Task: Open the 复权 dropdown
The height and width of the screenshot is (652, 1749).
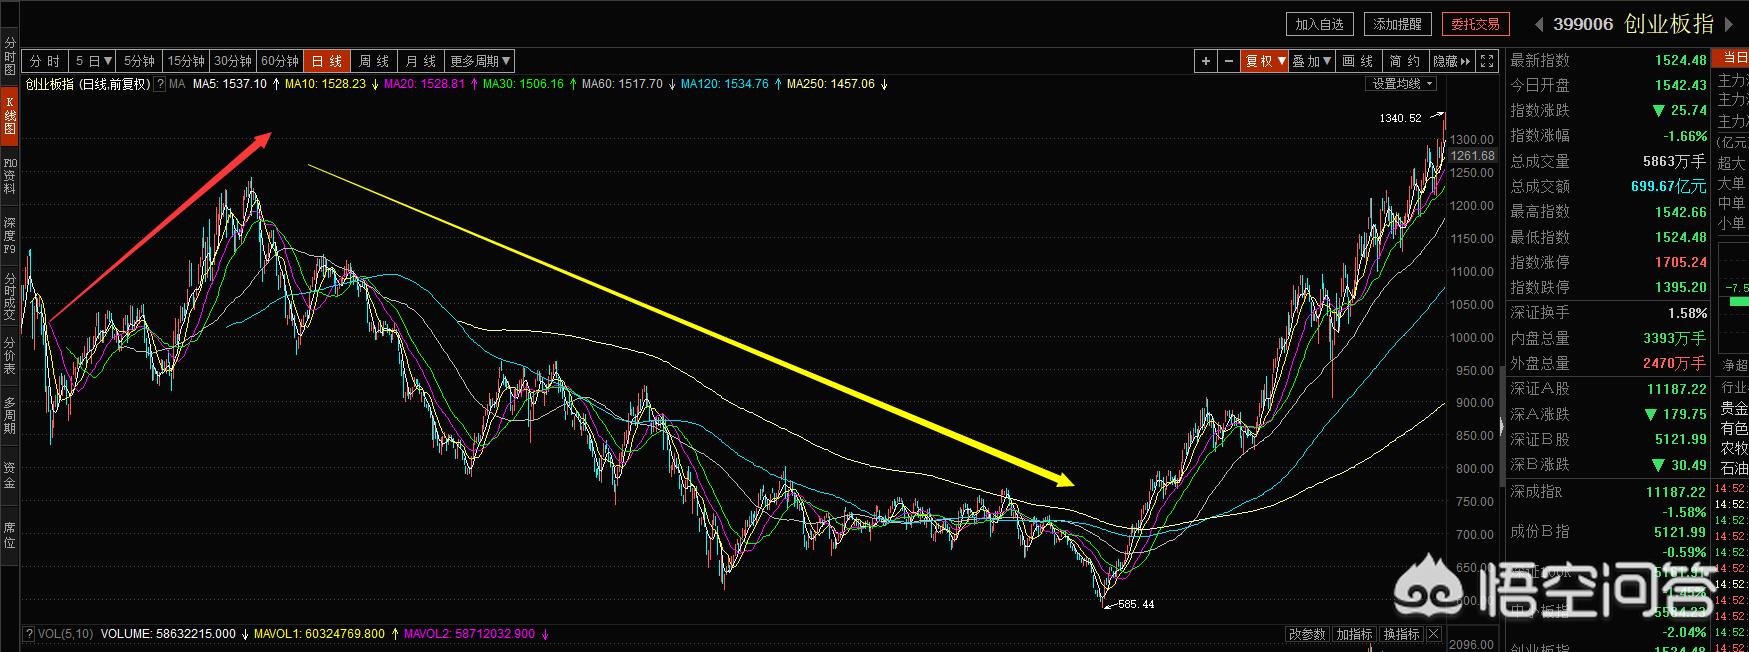Action: [1265, 61]
